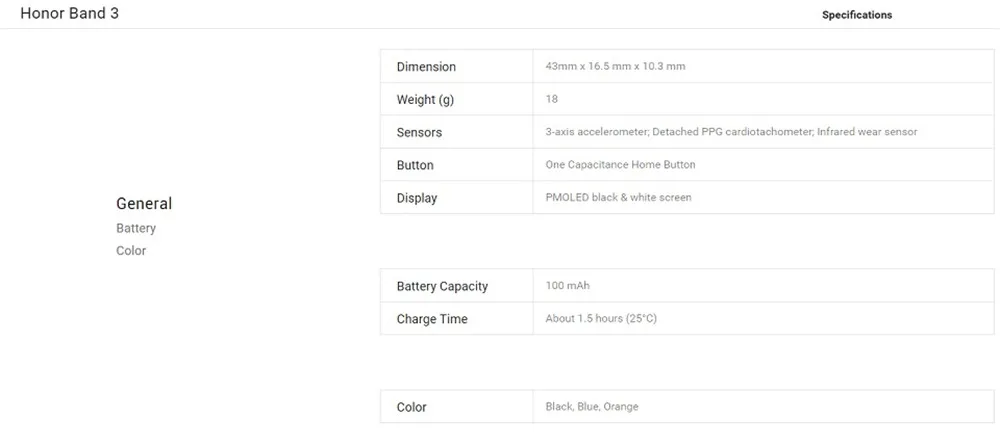Image resolution: width=1000 pixels, height=445 pixels.
Task: Click One Capacitance Home Button text
Action: [x=621, y=164]
